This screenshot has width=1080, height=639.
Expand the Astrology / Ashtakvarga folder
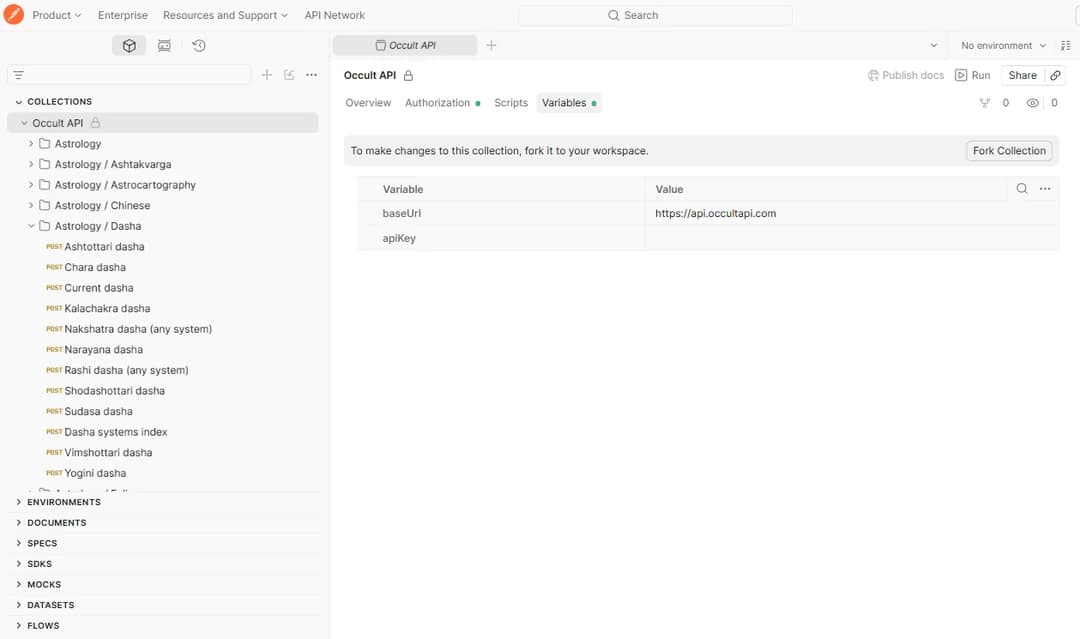click(x=31, y=164)
